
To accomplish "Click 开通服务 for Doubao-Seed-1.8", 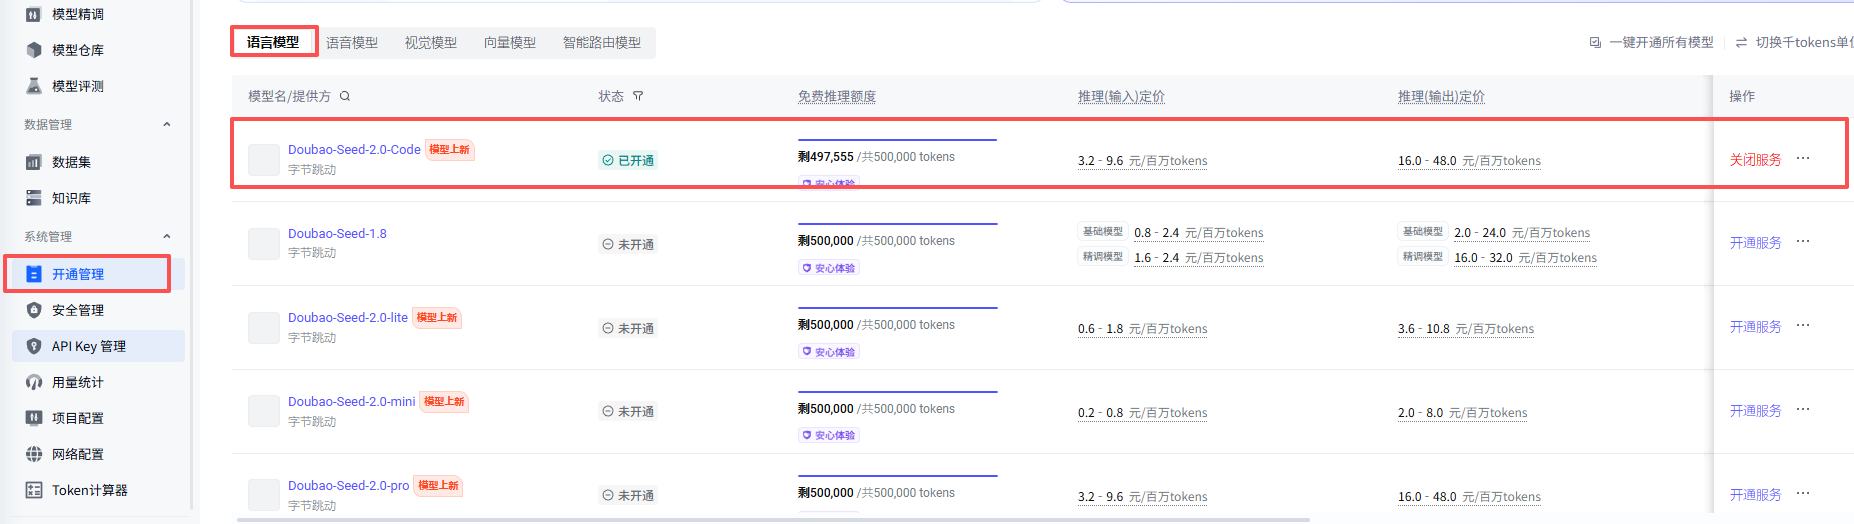I will click(x=1755, y=243).
